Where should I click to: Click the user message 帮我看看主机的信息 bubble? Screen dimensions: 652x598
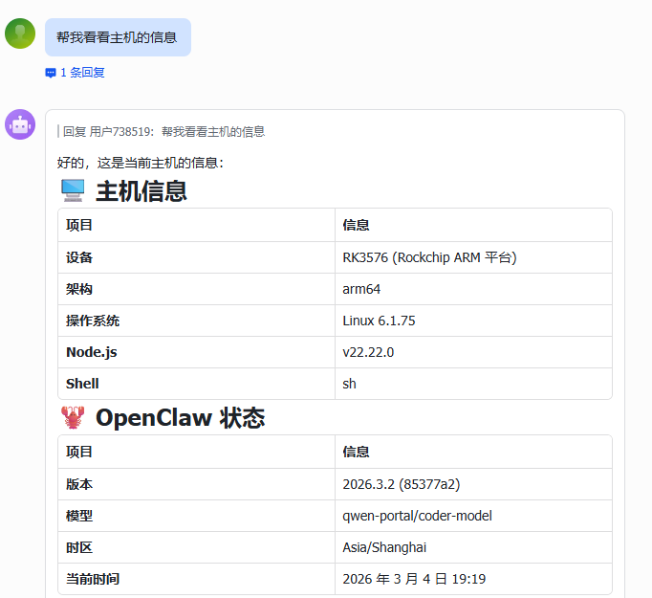118,37
